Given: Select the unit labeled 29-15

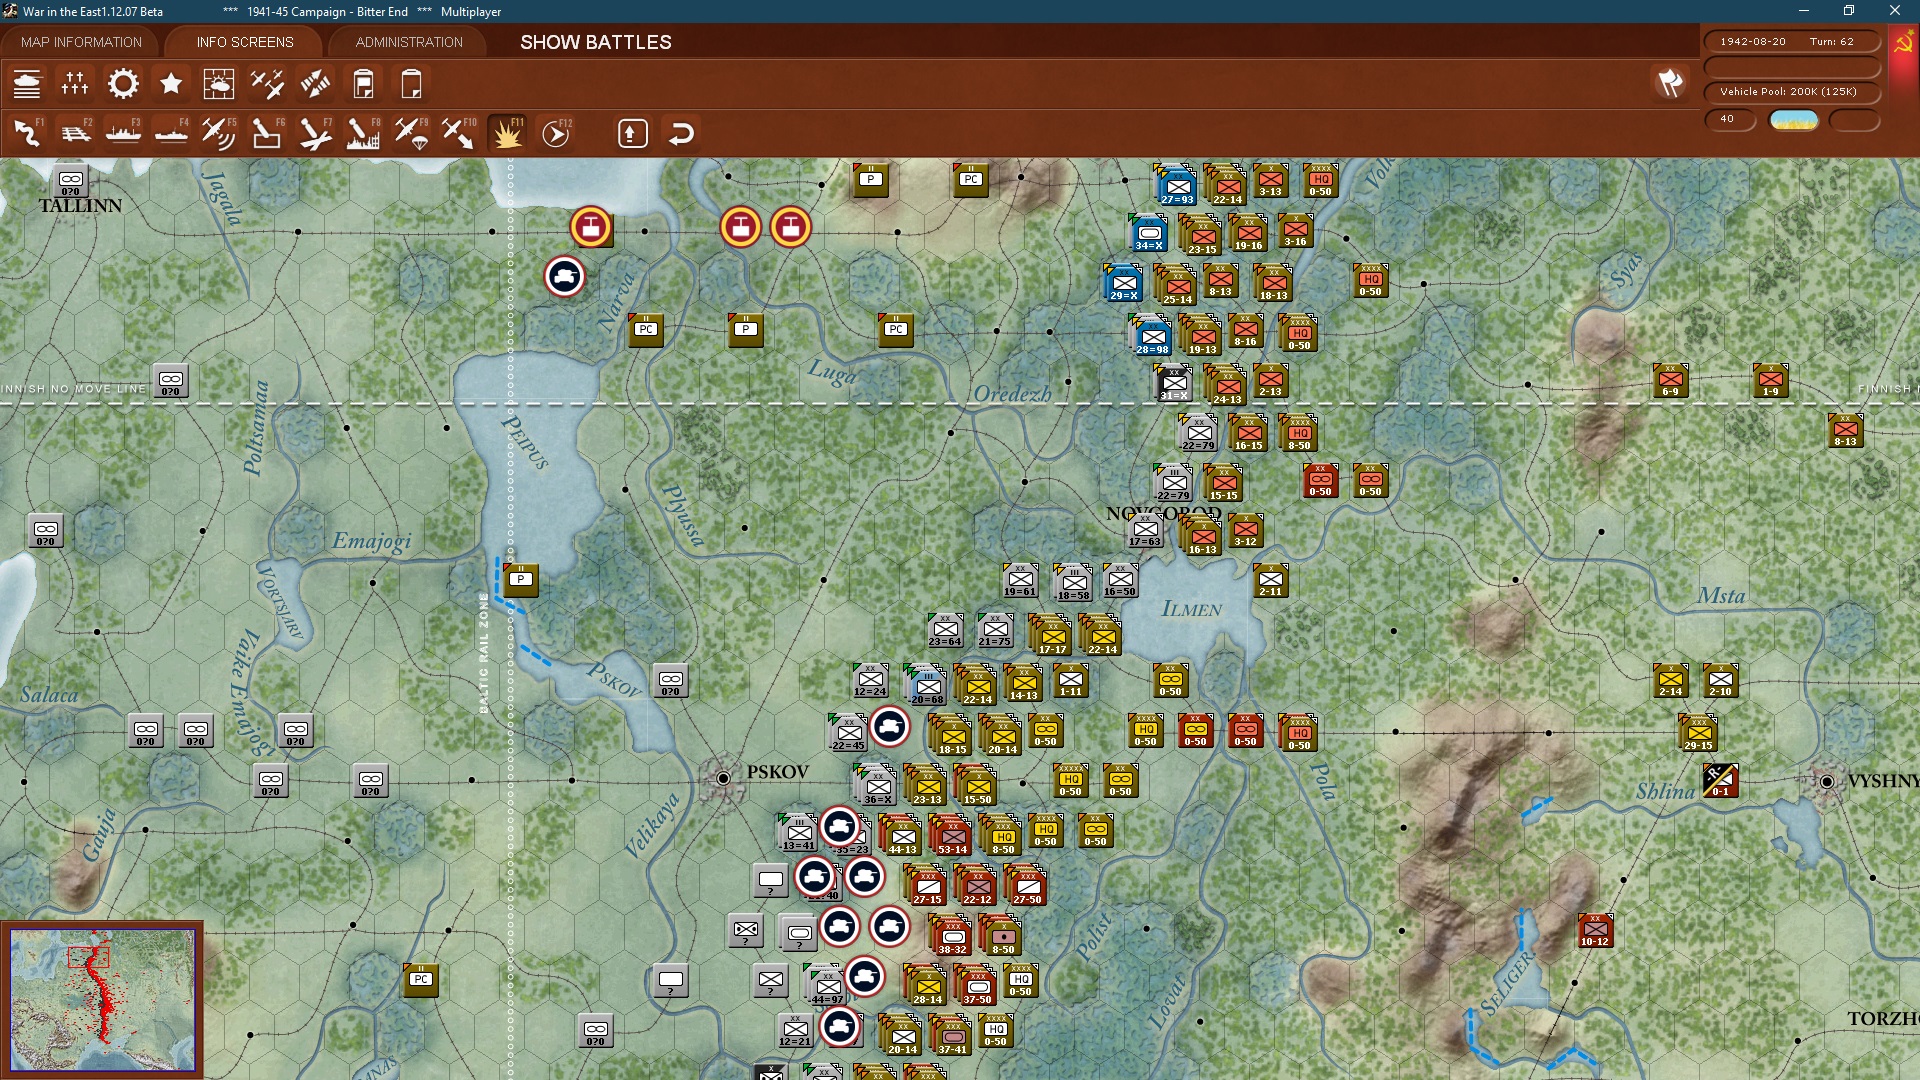Looking at the screenshot, I should (x=1698, y=732).
